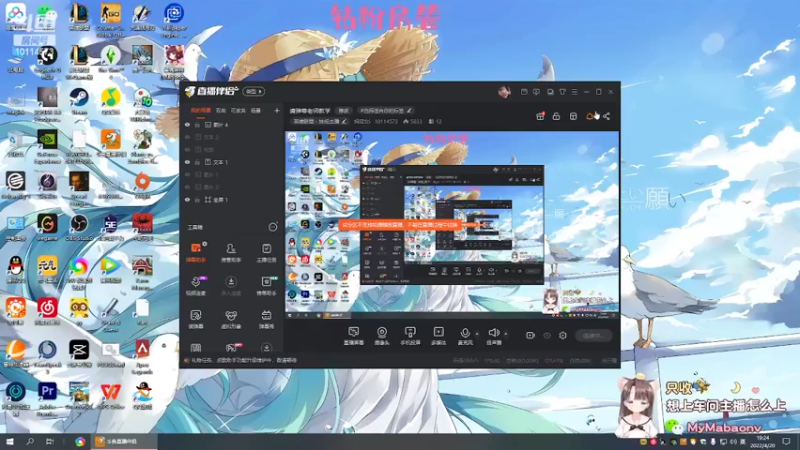
Task: Hide the 图片 4 source layer
Action: coord(187,124)
